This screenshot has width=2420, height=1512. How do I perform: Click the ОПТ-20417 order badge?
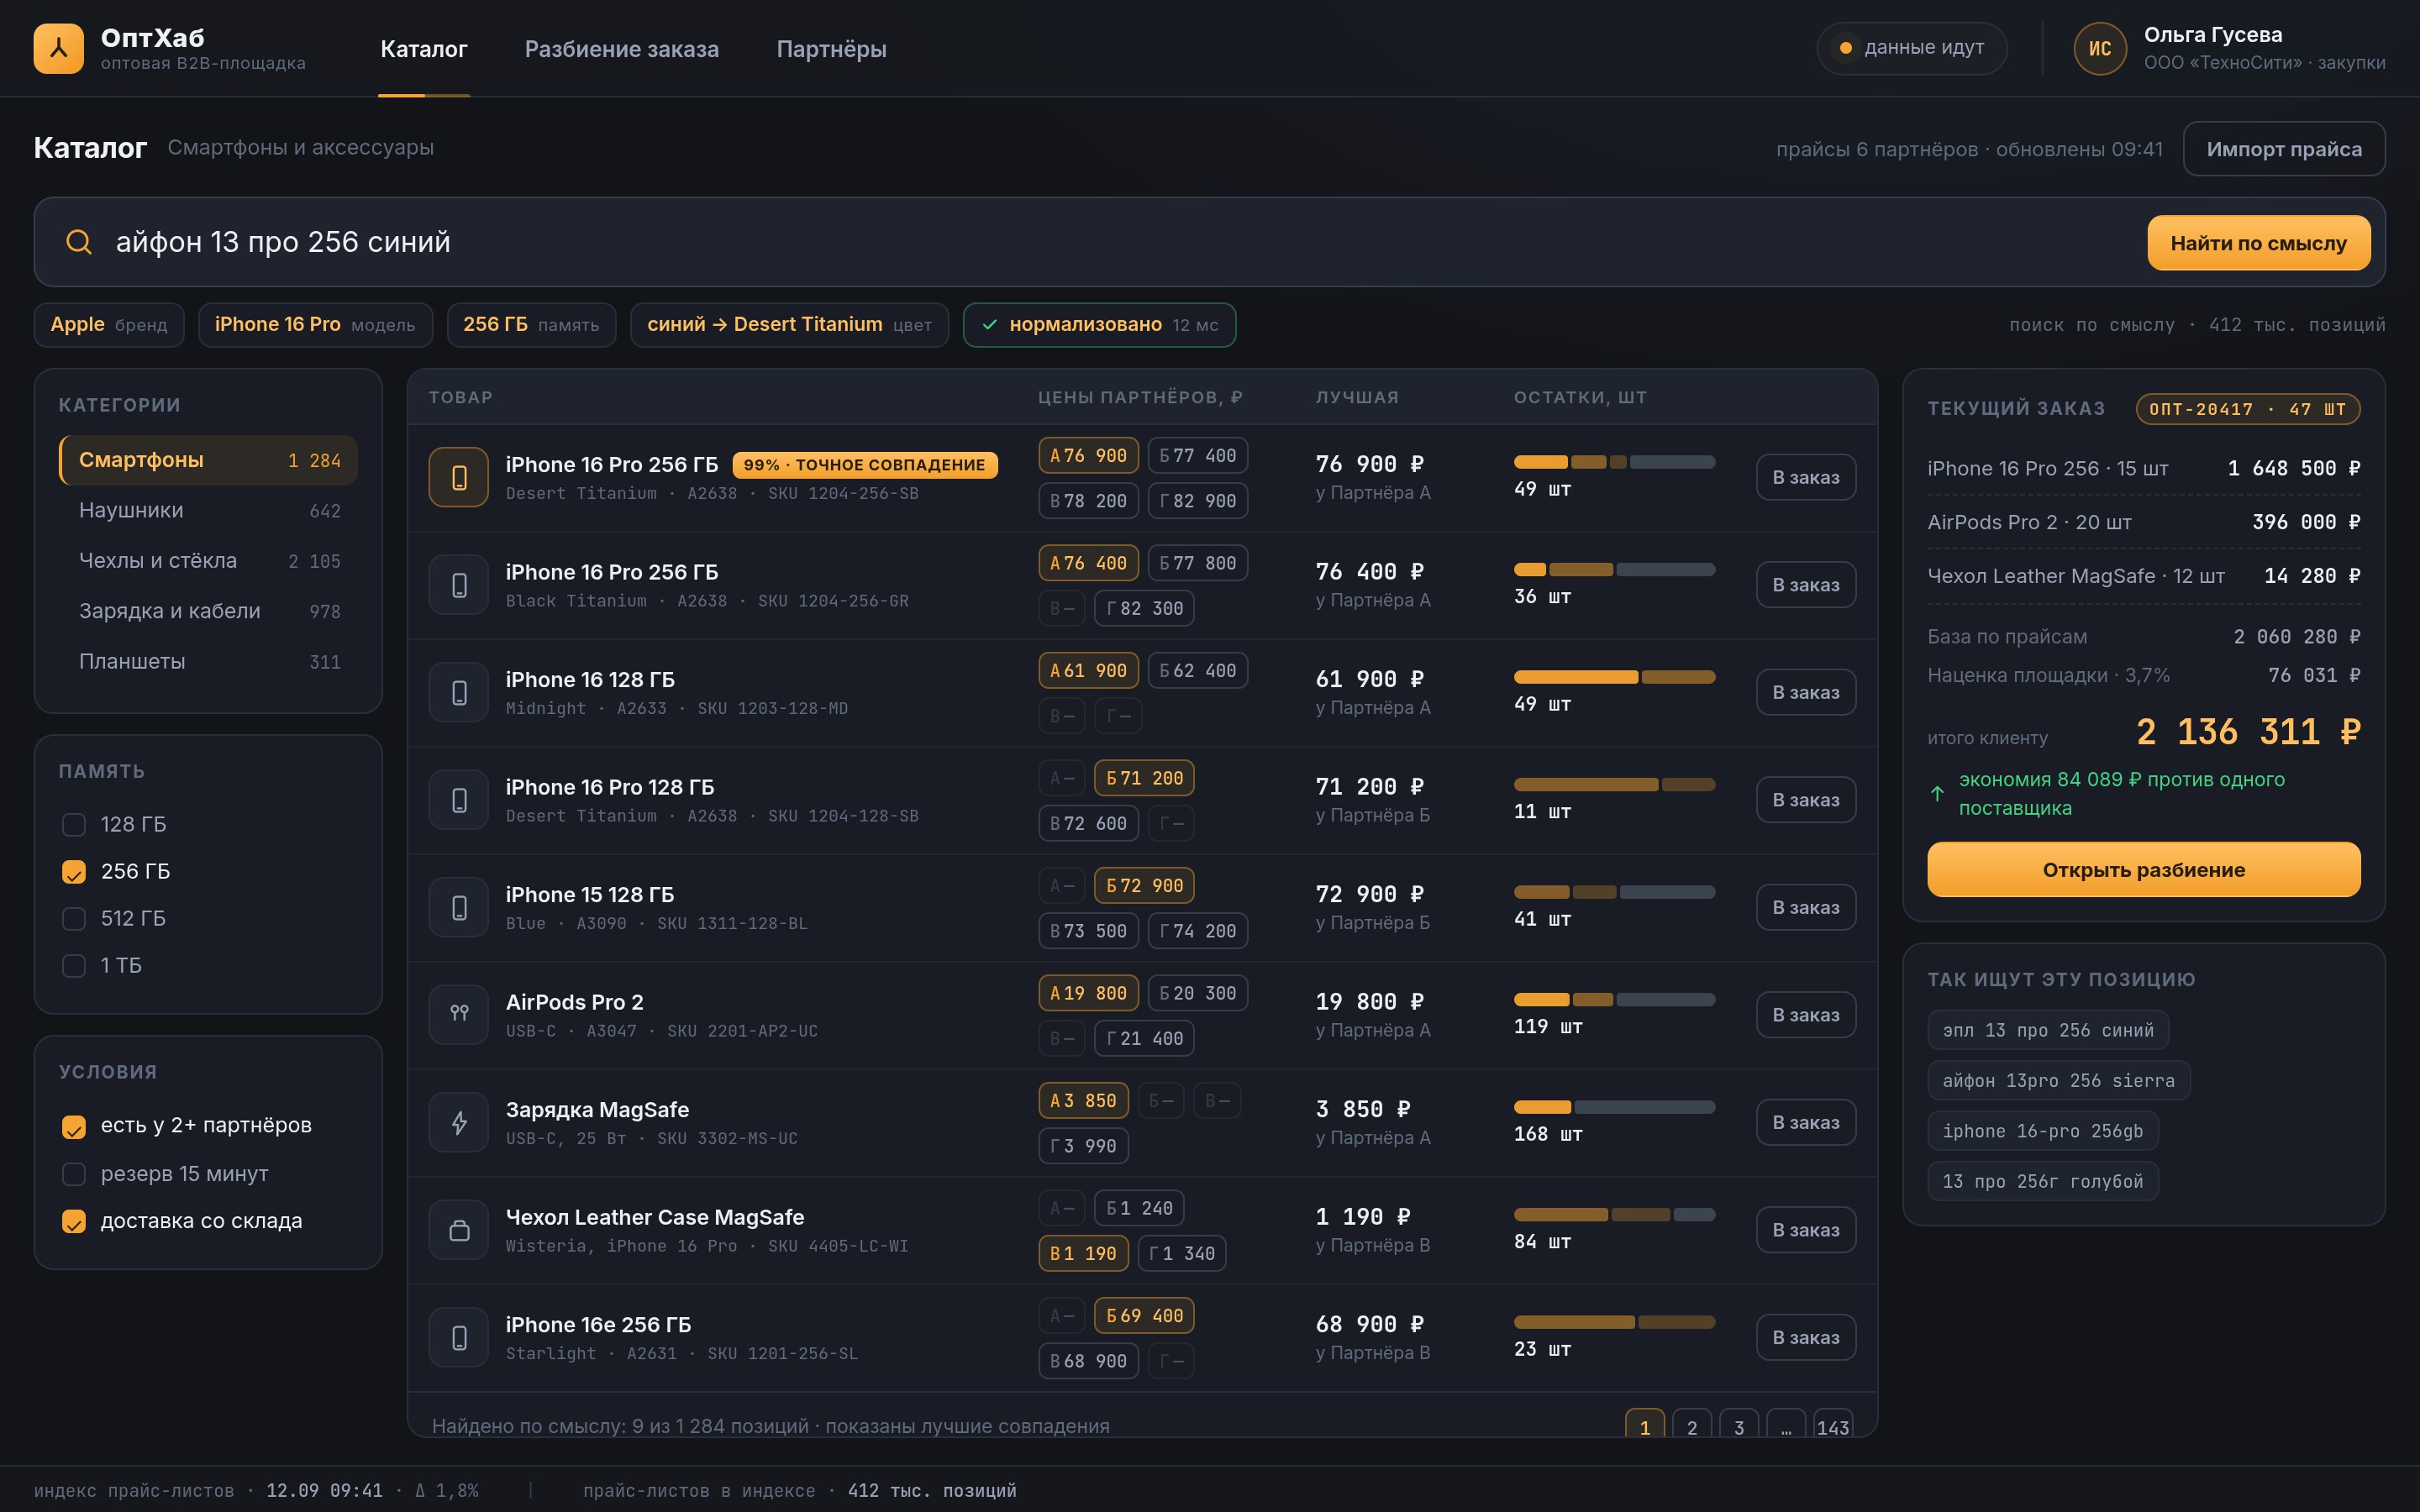point(2247,409)
